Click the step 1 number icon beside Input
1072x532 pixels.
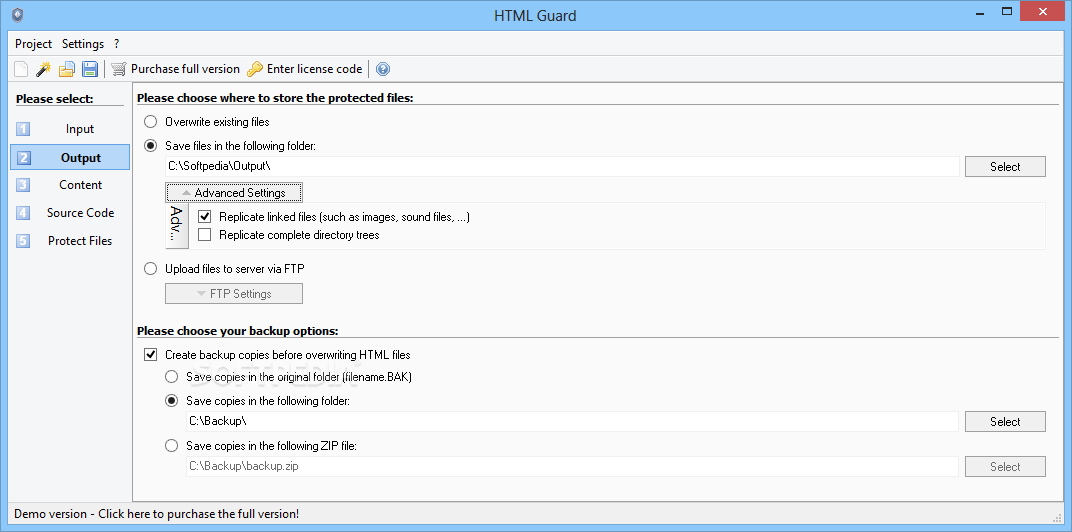click(x=23, y=129)
